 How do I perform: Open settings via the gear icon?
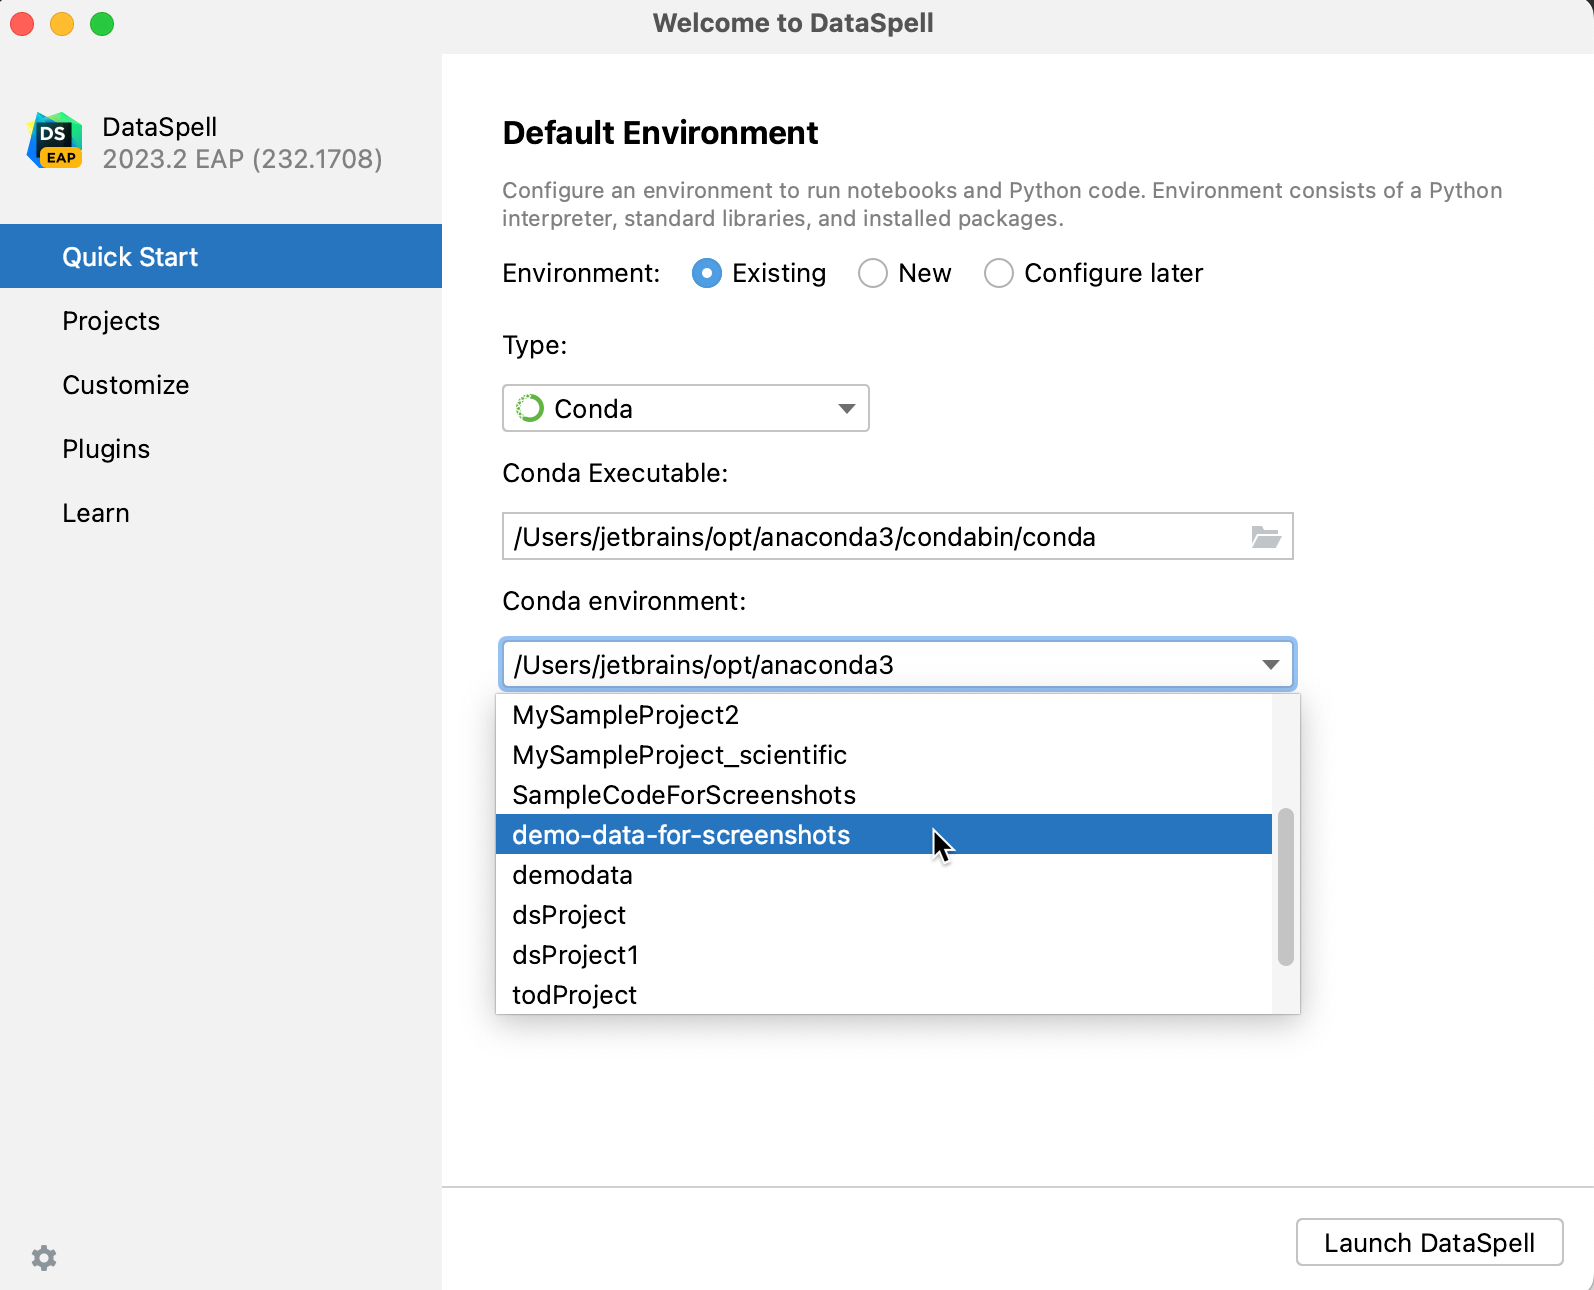tap(44, 1258)
